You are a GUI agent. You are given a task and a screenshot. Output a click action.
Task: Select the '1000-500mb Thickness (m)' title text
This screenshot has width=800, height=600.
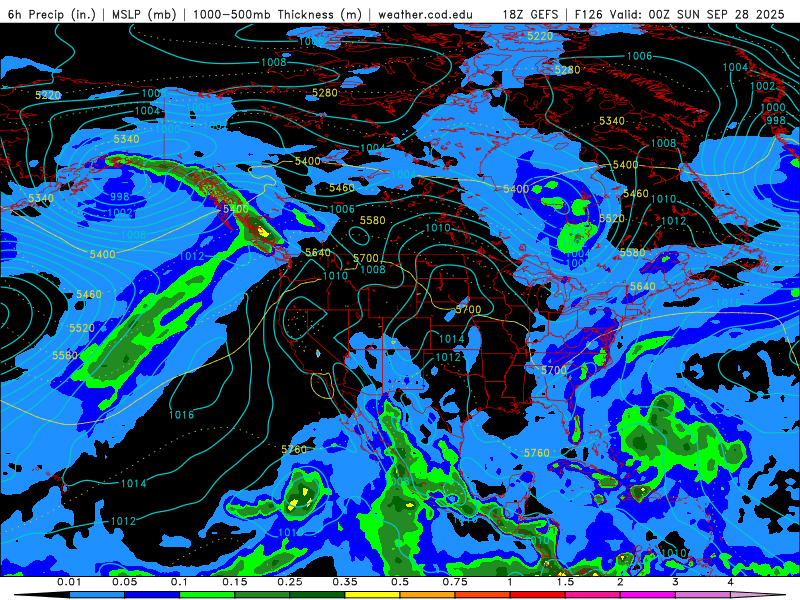click(277, 14)
